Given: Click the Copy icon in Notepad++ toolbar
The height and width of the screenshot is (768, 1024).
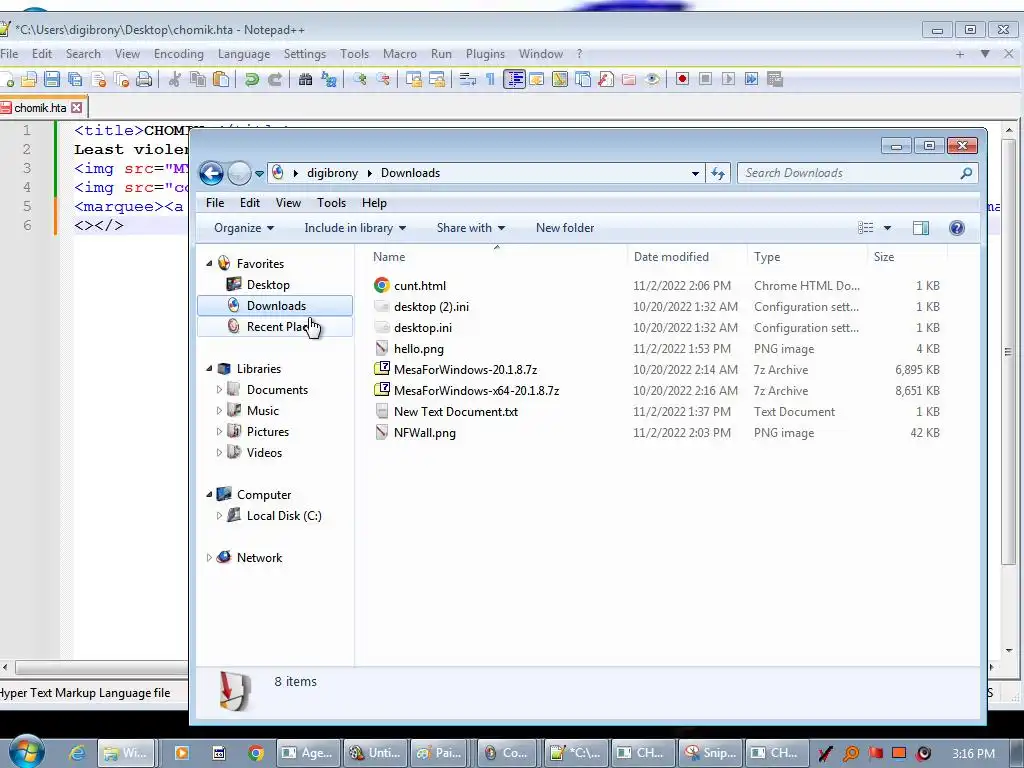Looking at the screenshot, I should (x=198, y=79).
